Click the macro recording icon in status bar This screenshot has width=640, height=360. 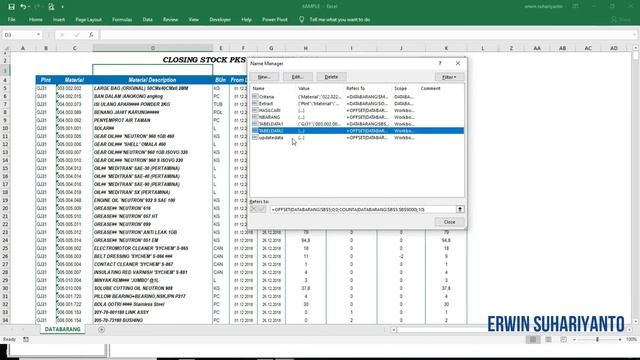click(x=26, y=340)
